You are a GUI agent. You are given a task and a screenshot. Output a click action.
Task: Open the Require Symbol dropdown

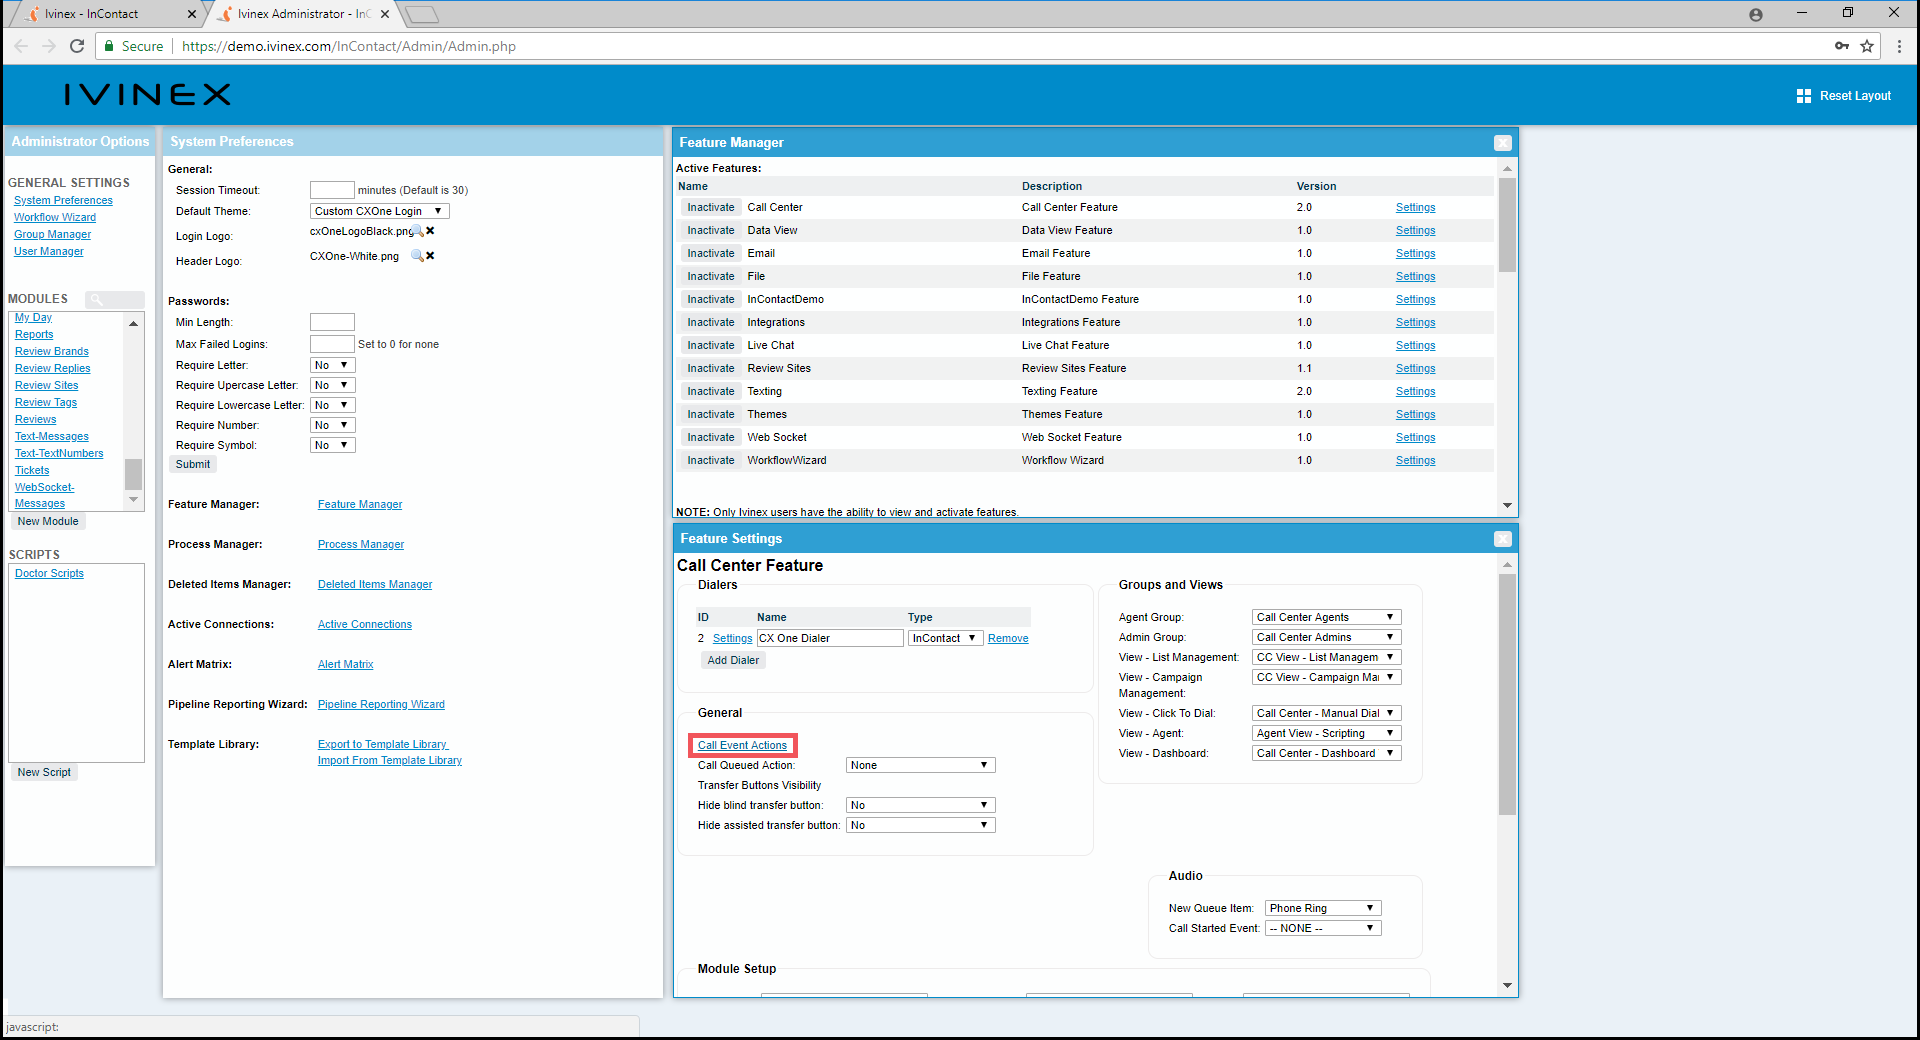[x=332, y=445]
